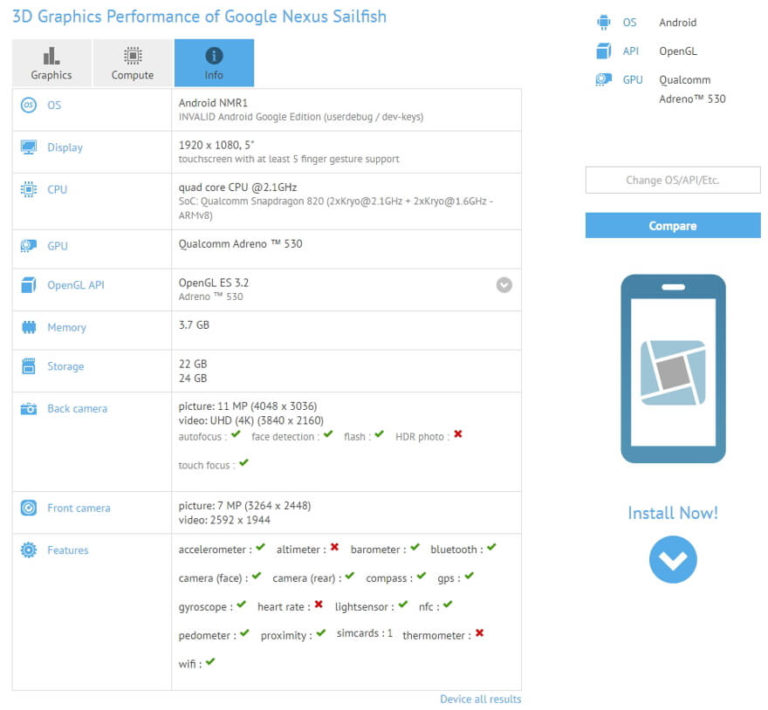Screen dimensions: 768x710
Task: Click the 'simcards : 1' entry
Action: [364, 633]
